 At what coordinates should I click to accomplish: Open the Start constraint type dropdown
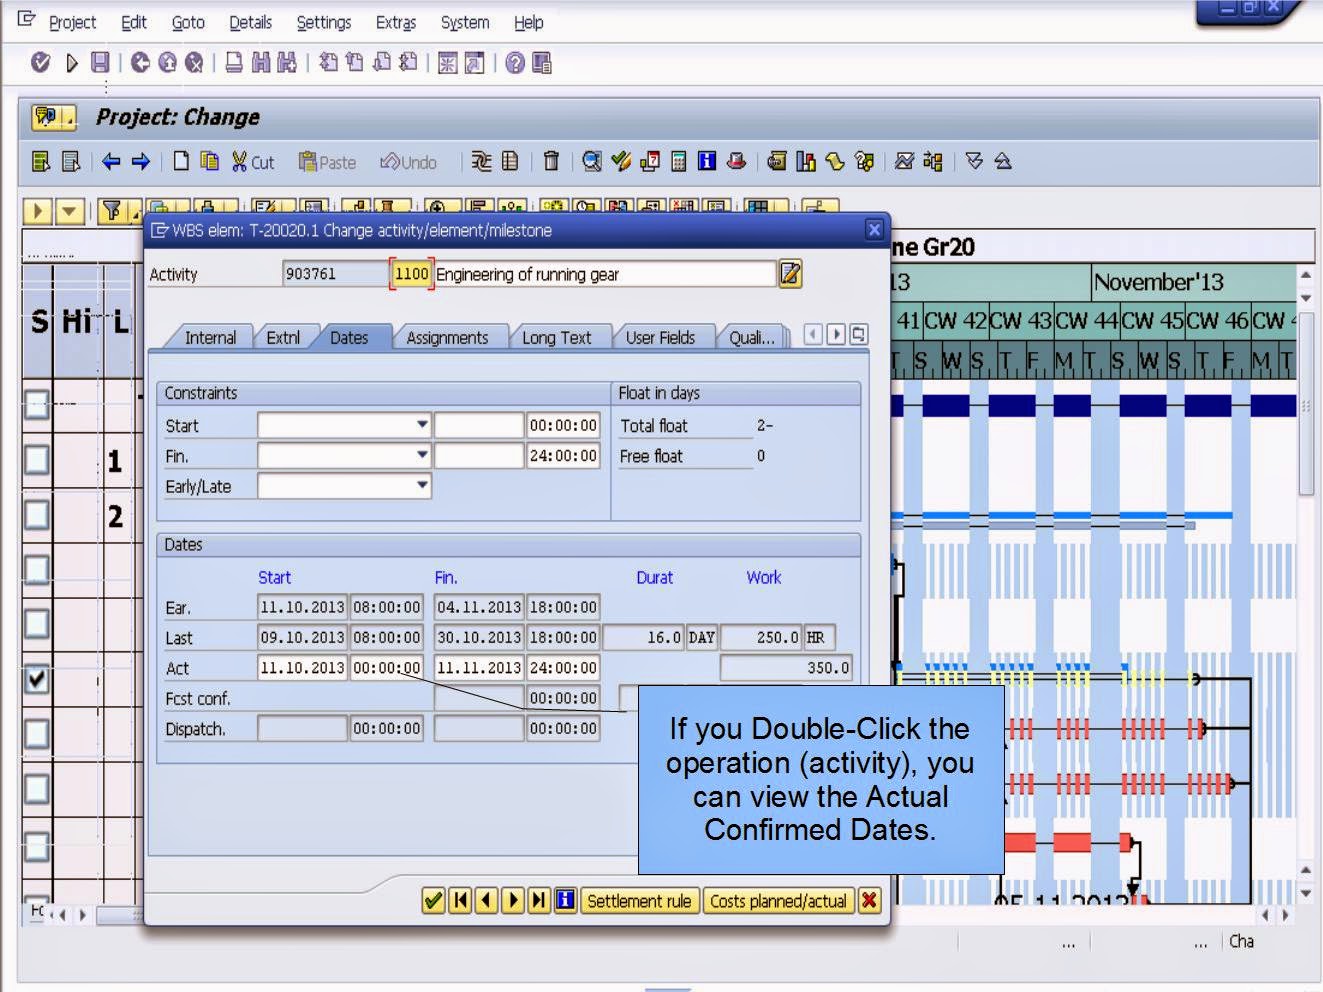point(422,425)
